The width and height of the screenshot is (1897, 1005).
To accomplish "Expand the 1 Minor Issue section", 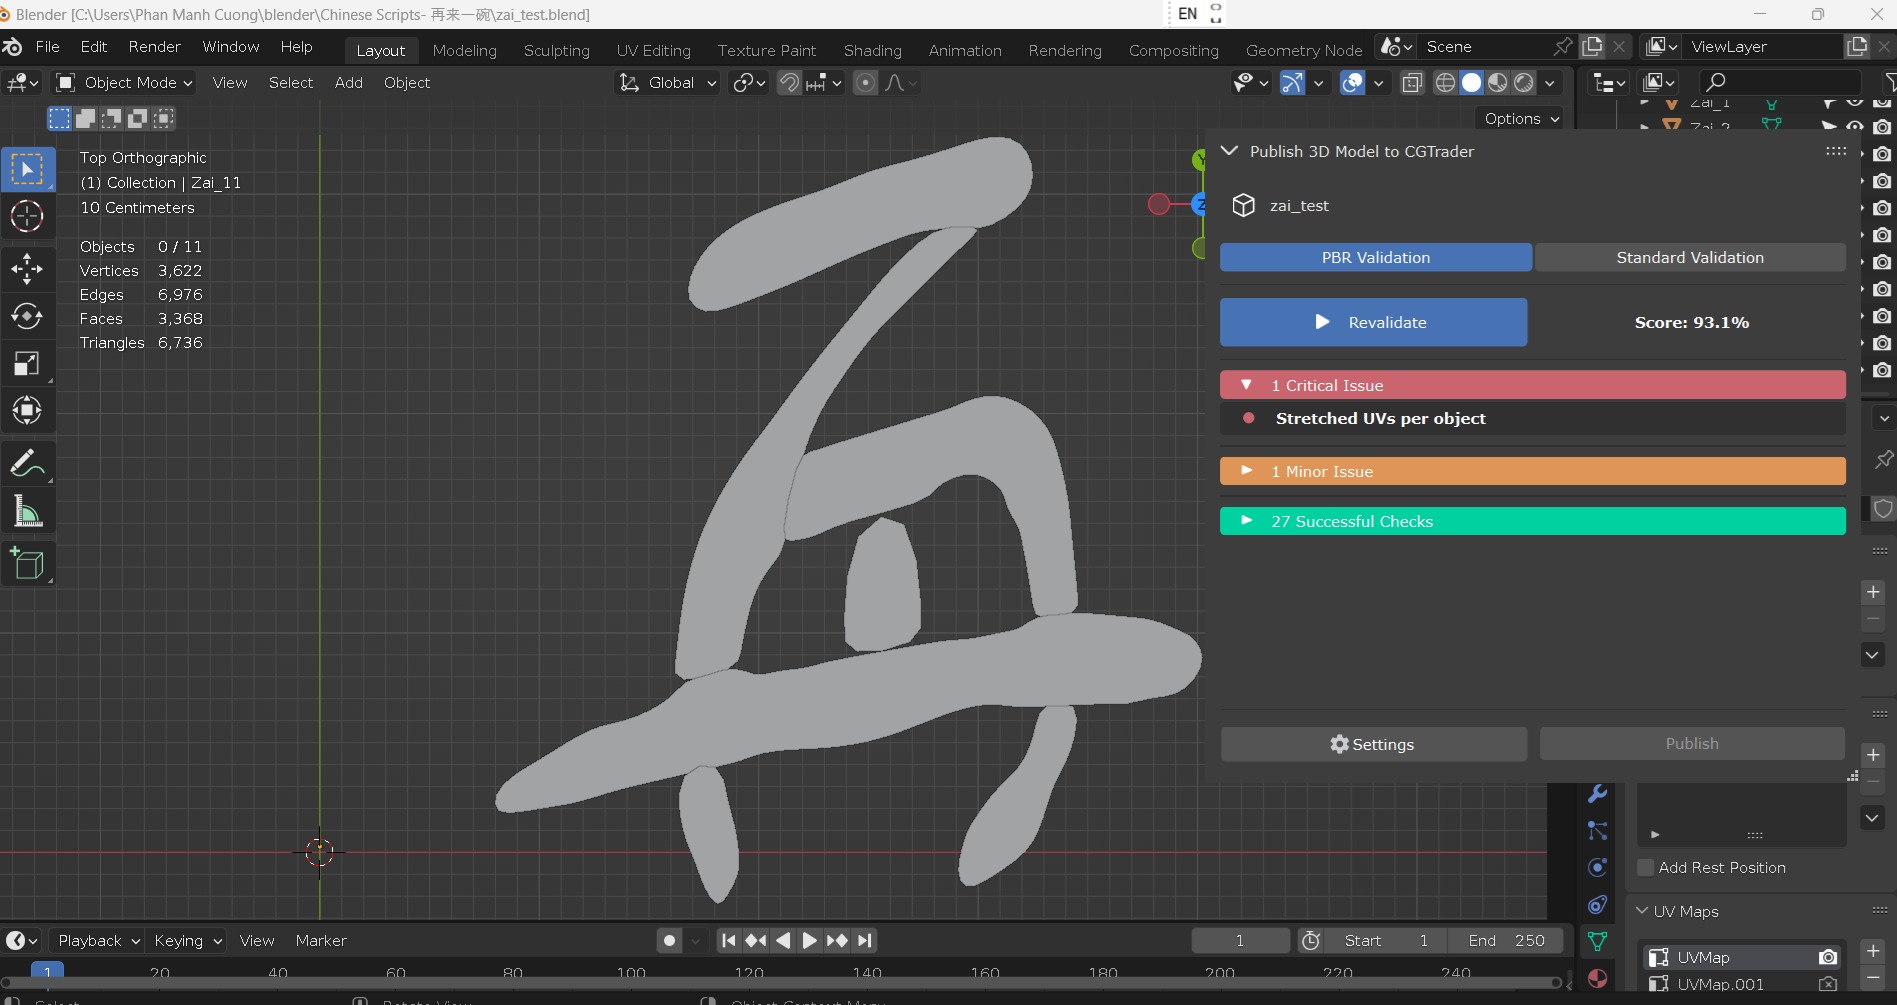I will point(1532,471).
